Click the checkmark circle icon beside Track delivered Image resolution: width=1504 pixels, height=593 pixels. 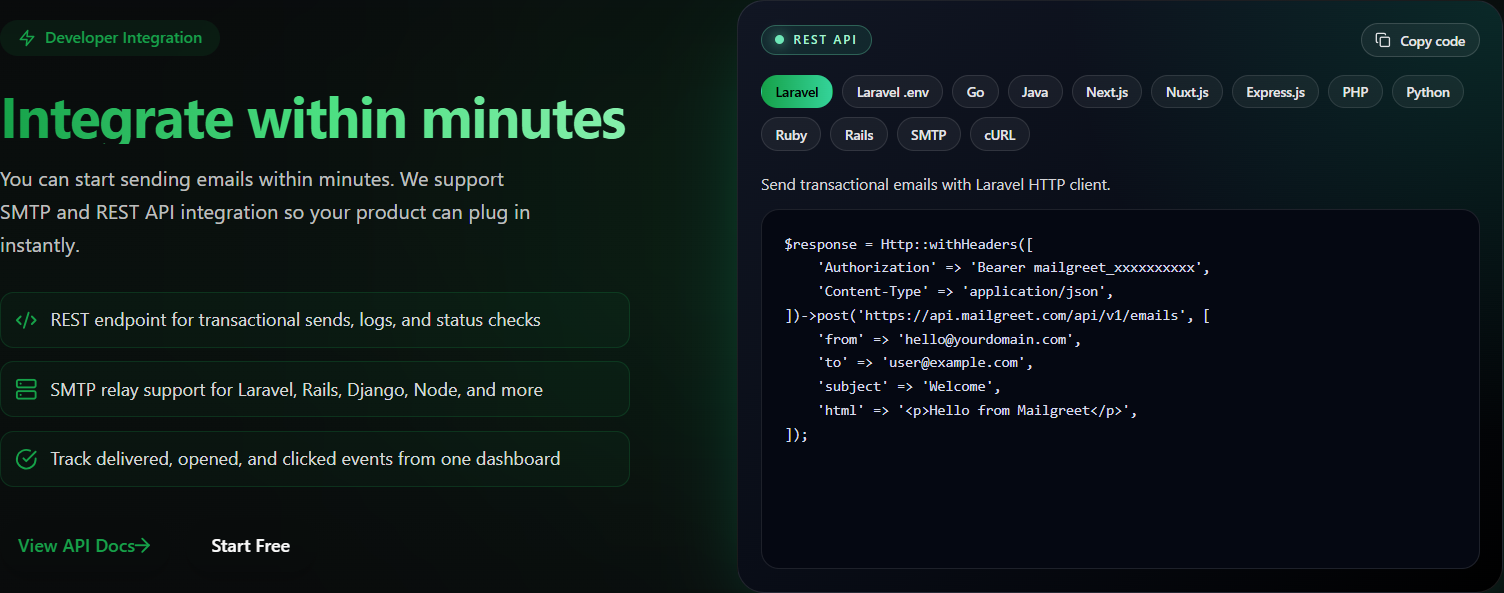pyautogui.click(x=27, y=459)
